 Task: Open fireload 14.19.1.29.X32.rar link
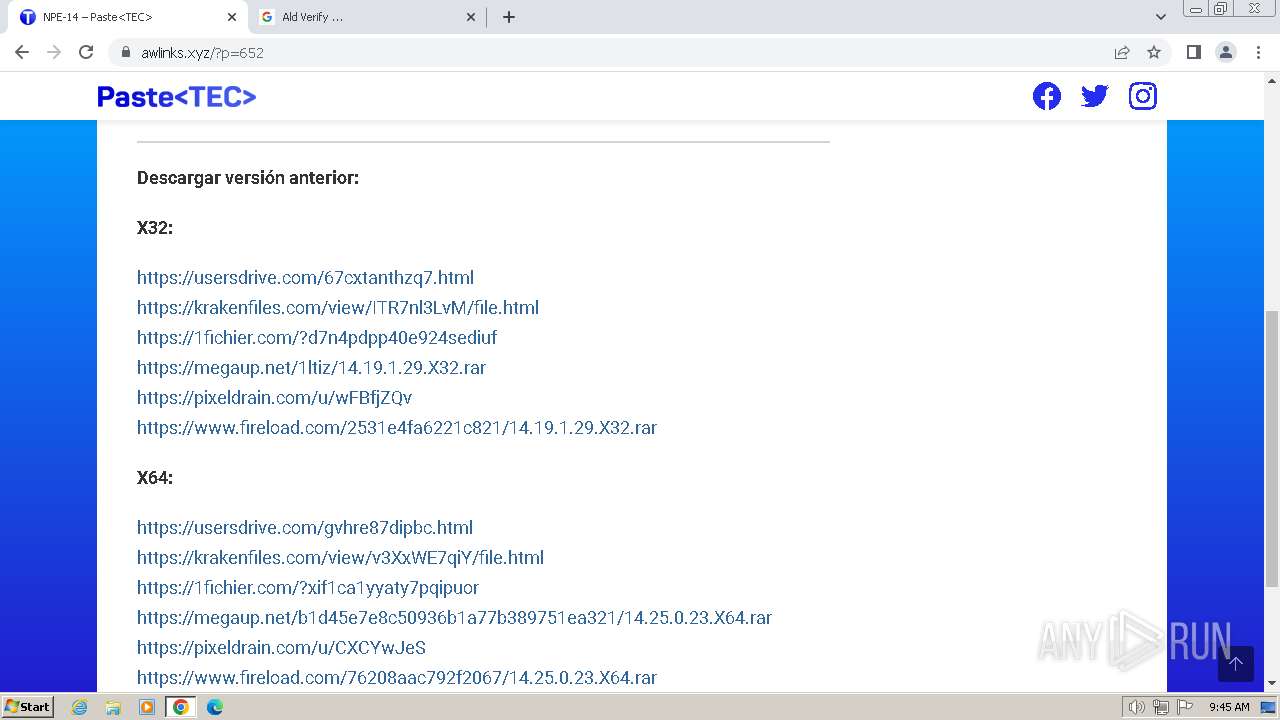[397, 427]
